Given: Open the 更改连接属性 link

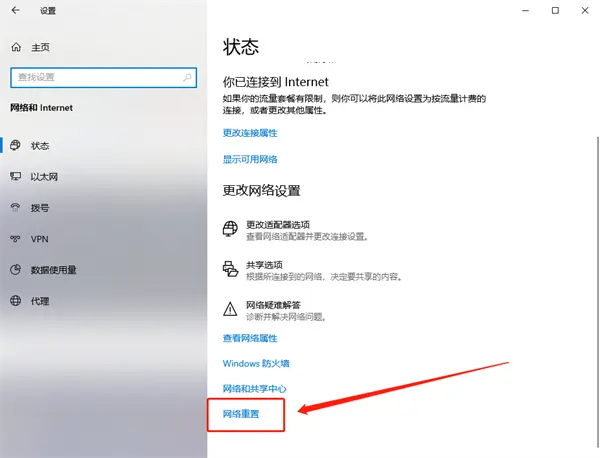Looking at the screenshot, I should pyautogui.click(x=250, y=133).
